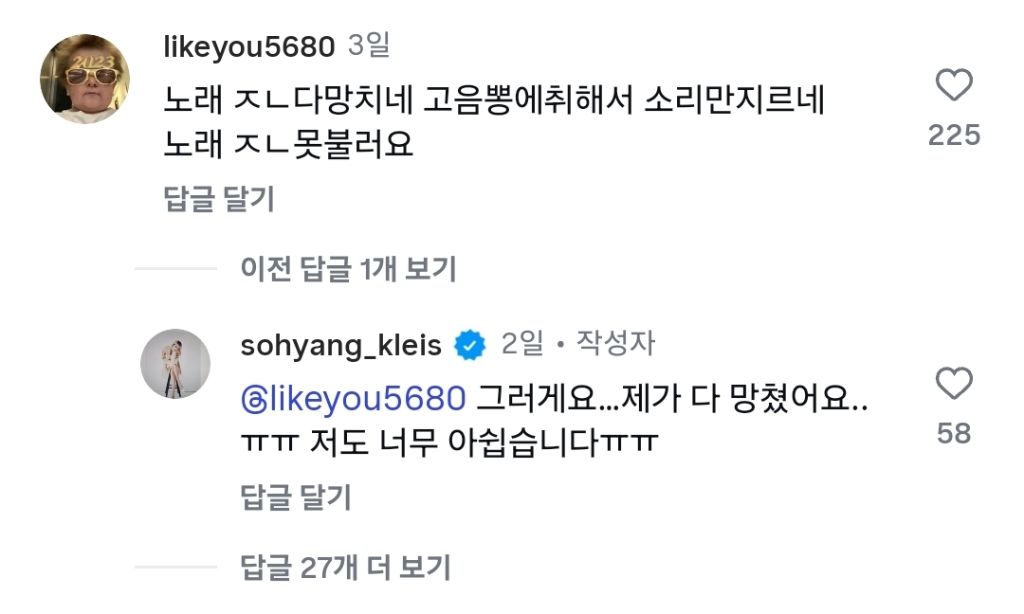Open the likeyou5680 username at top
The height and width of the screenshot is (614, 1024).
tap(247, 46)
